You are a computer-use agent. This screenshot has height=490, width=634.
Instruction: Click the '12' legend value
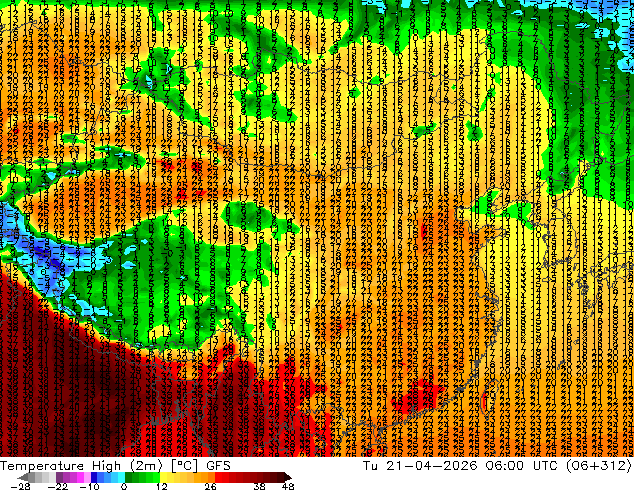click(x=162, y=486)
